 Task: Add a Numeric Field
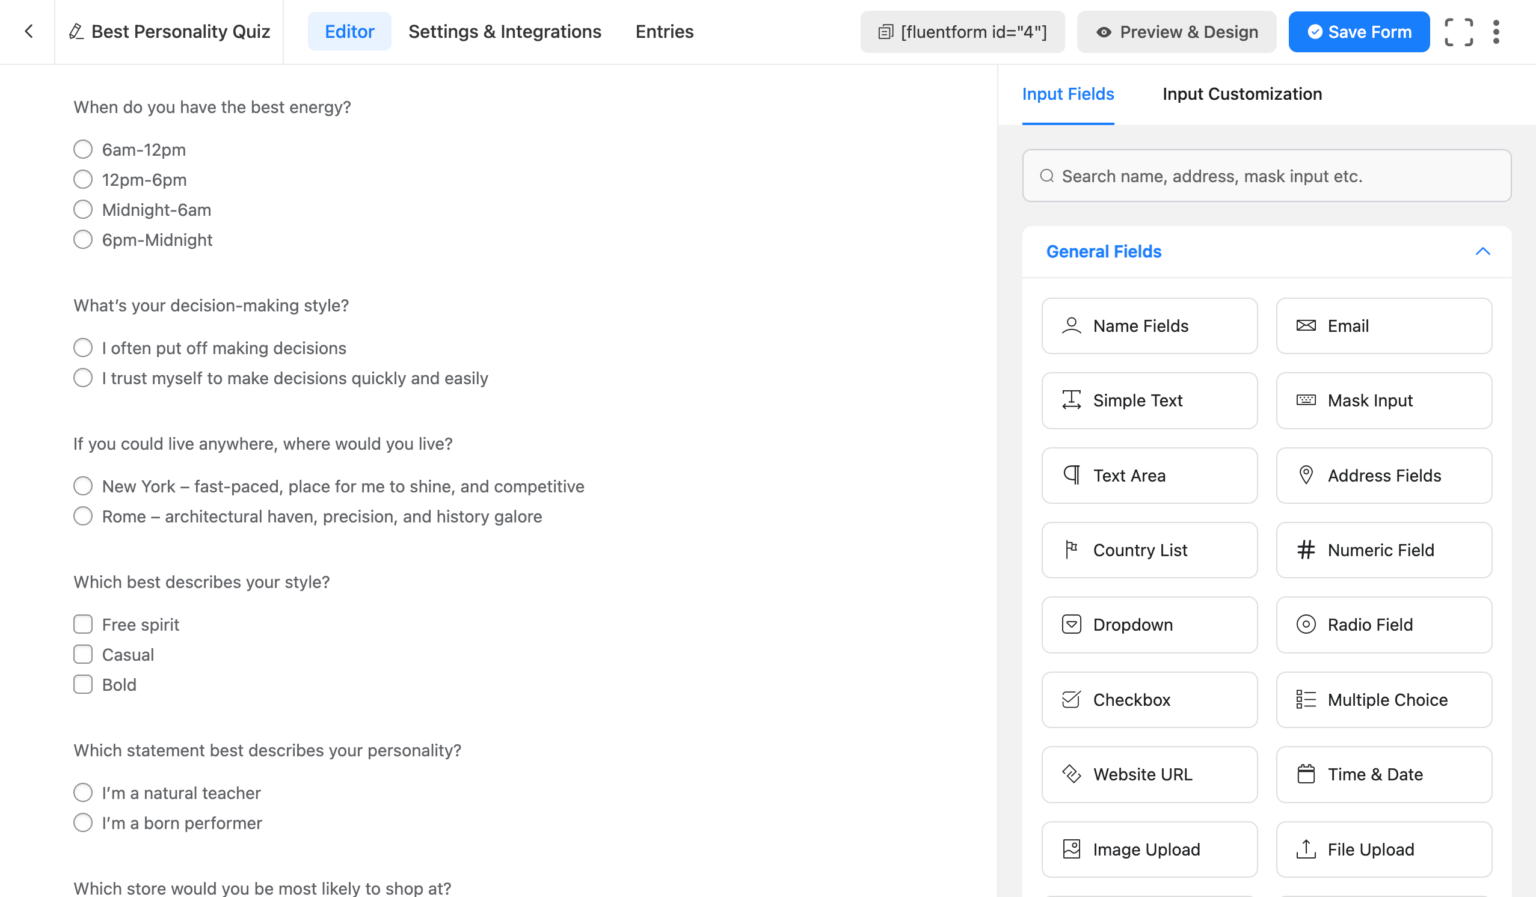(x=1383, y=550)
